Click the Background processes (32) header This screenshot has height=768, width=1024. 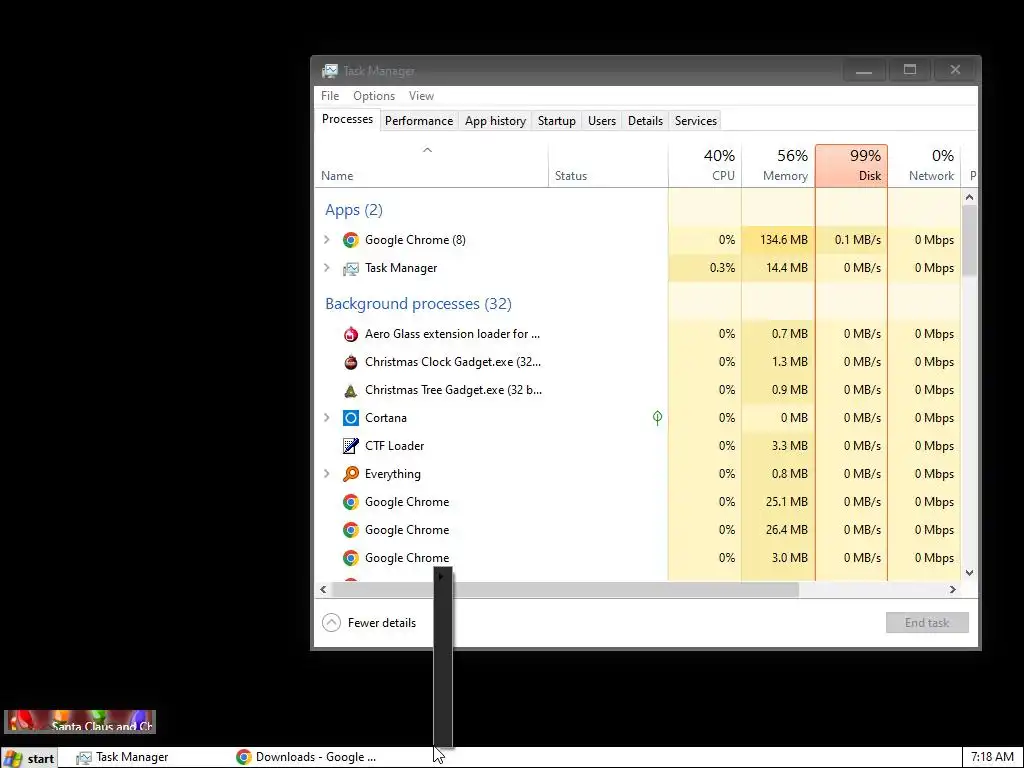pos(419,304)
